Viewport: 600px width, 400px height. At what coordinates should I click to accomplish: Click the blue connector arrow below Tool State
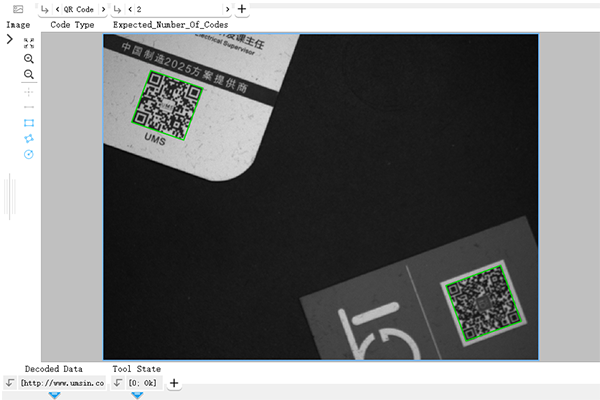[137, 395]
